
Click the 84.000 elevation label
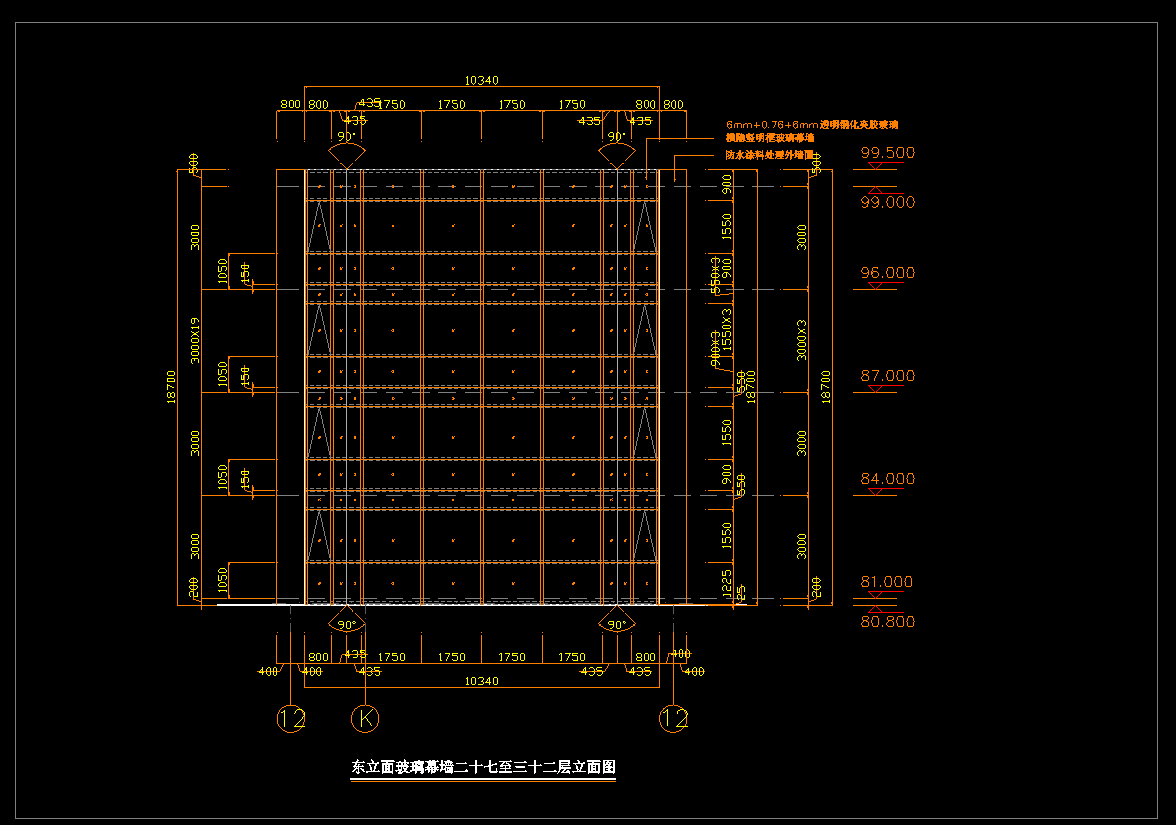click(x=887, y=479)
